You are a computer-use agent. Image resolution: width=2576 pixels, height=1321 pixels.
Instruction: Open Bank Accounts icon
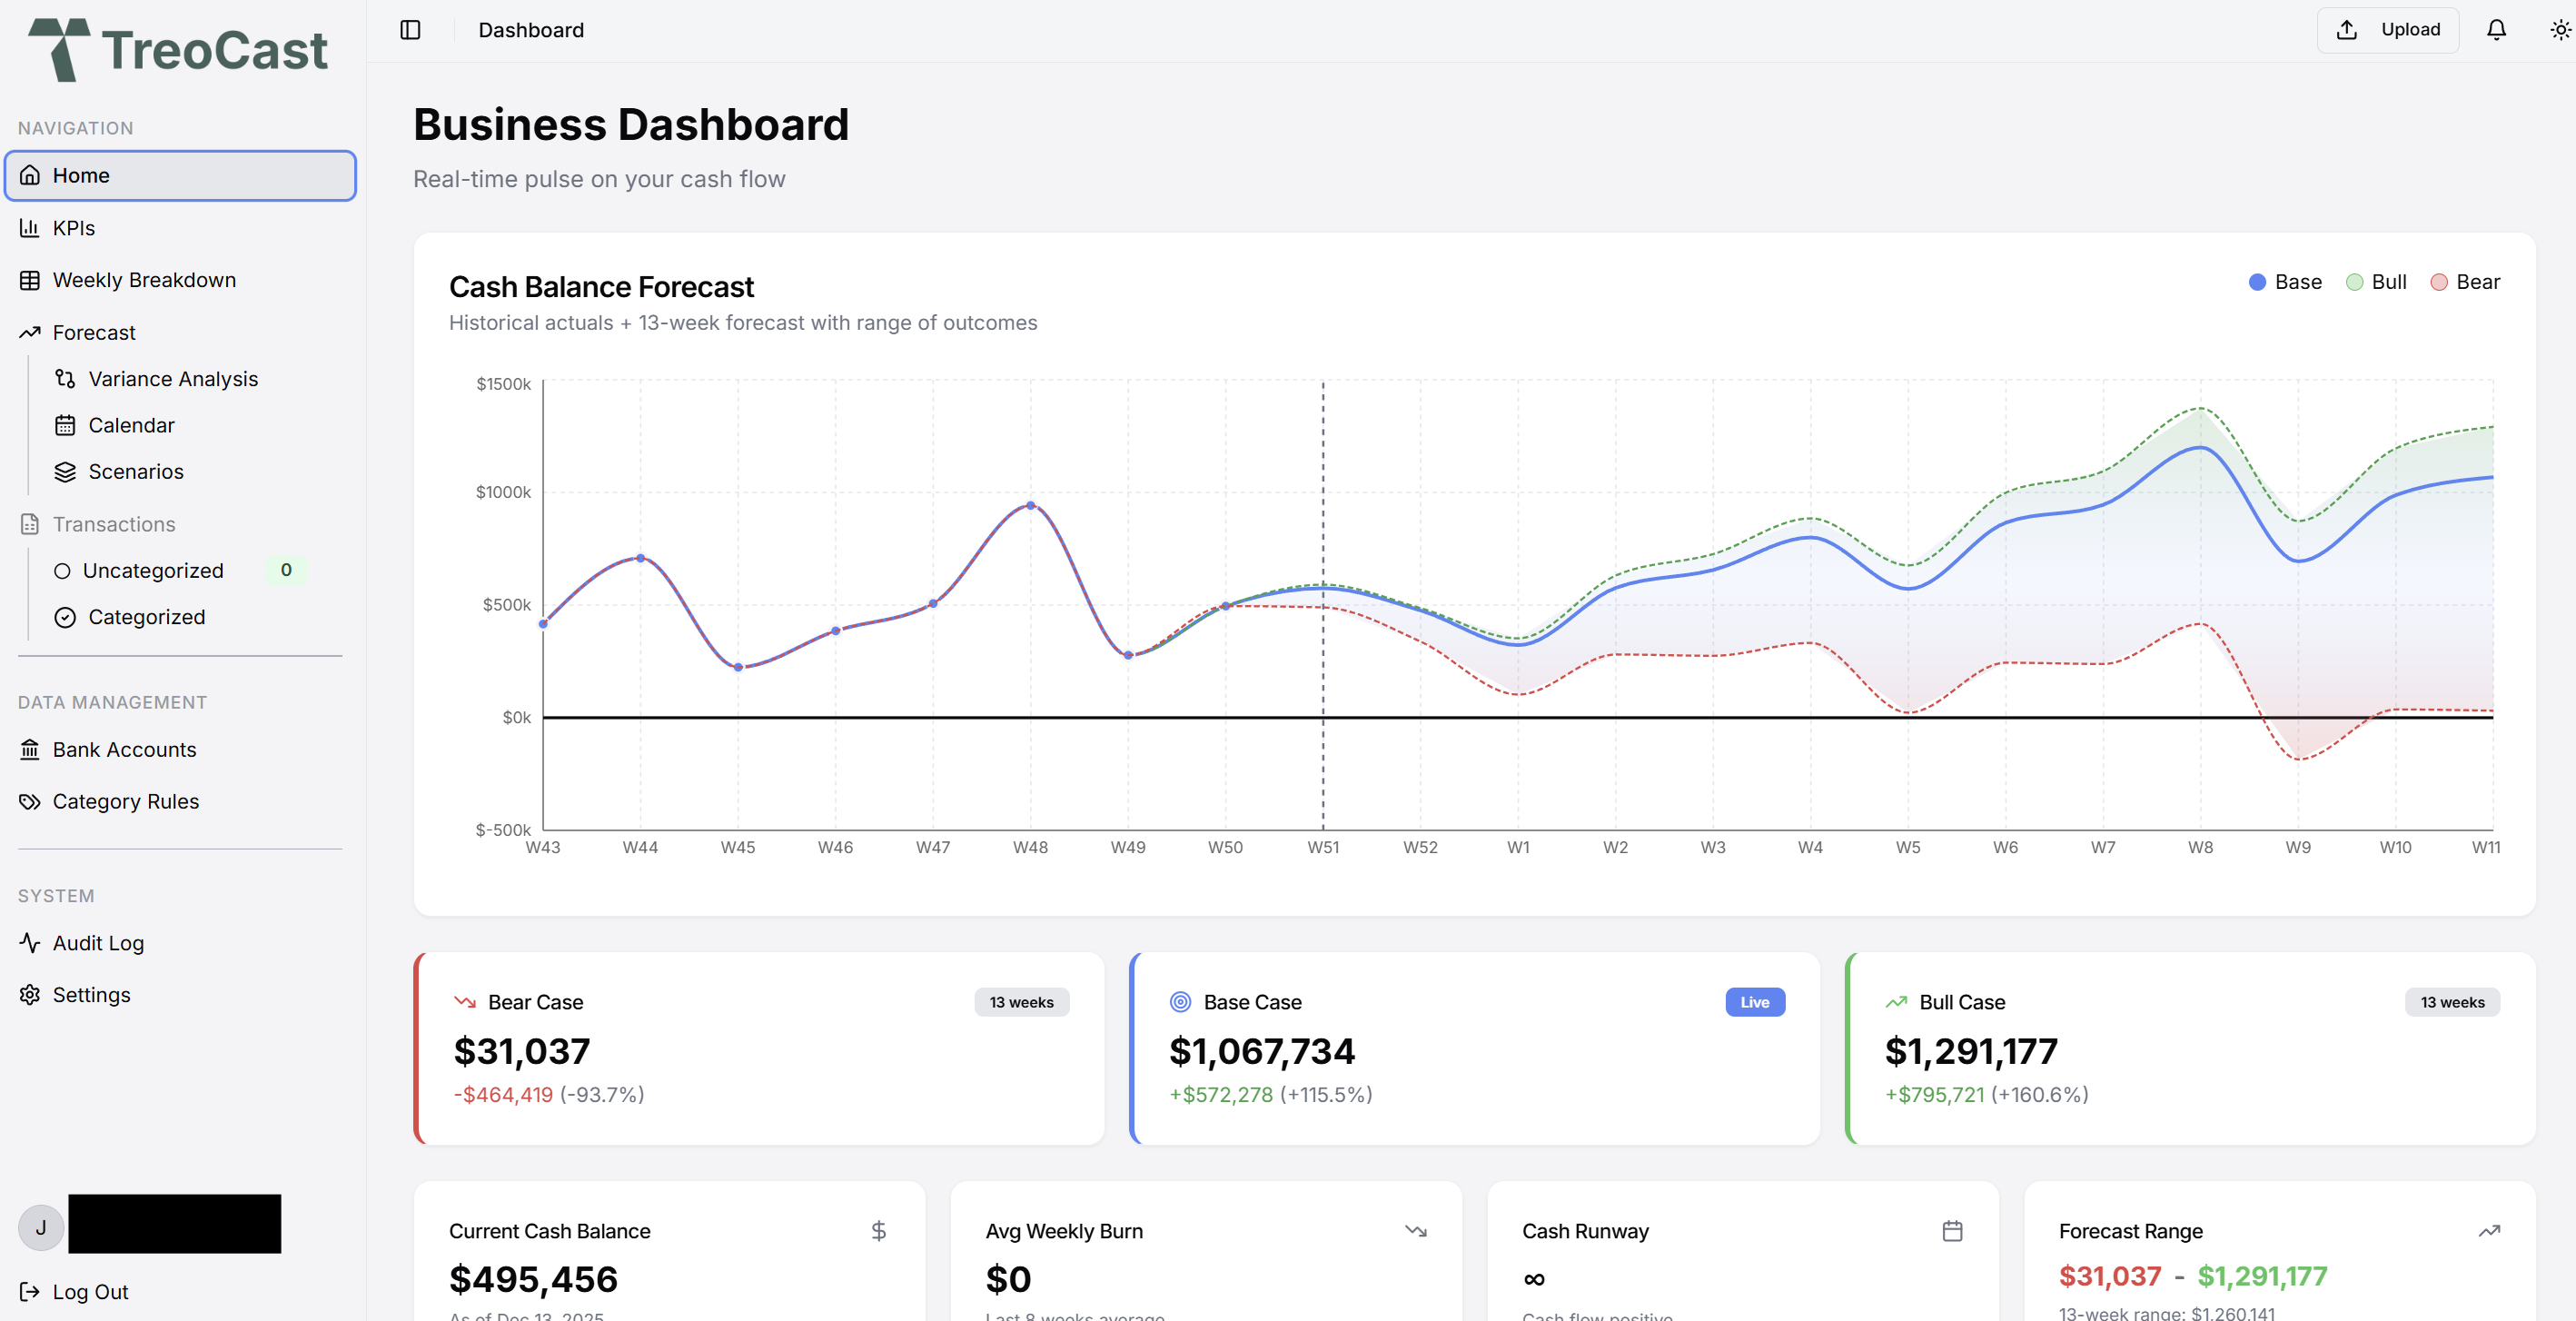coord(30,749)
